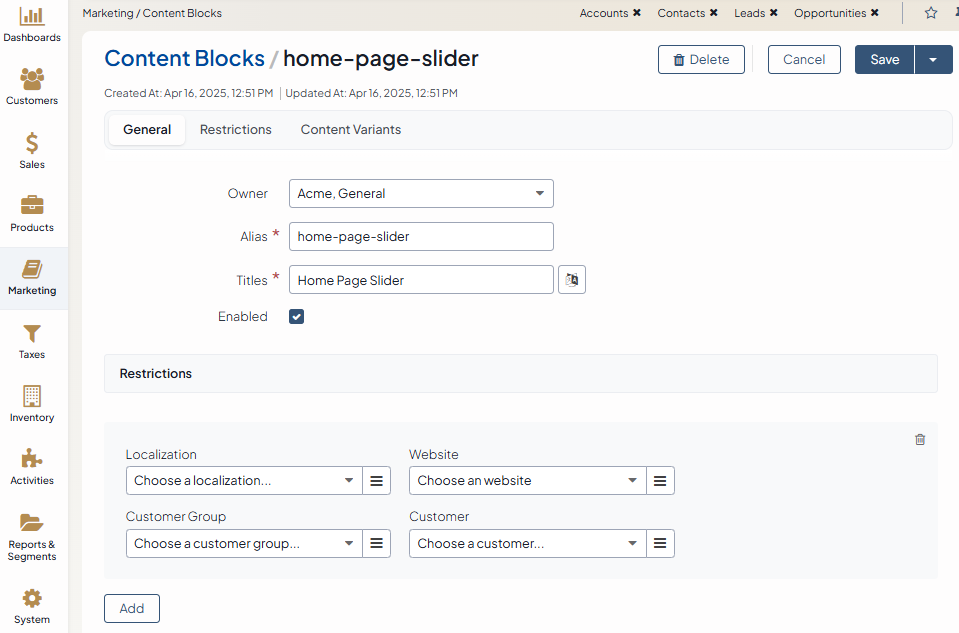This screenshot has height=633, width=959.
Task: Open the Dashboards sidebar menu
Action: coord(32,24)
